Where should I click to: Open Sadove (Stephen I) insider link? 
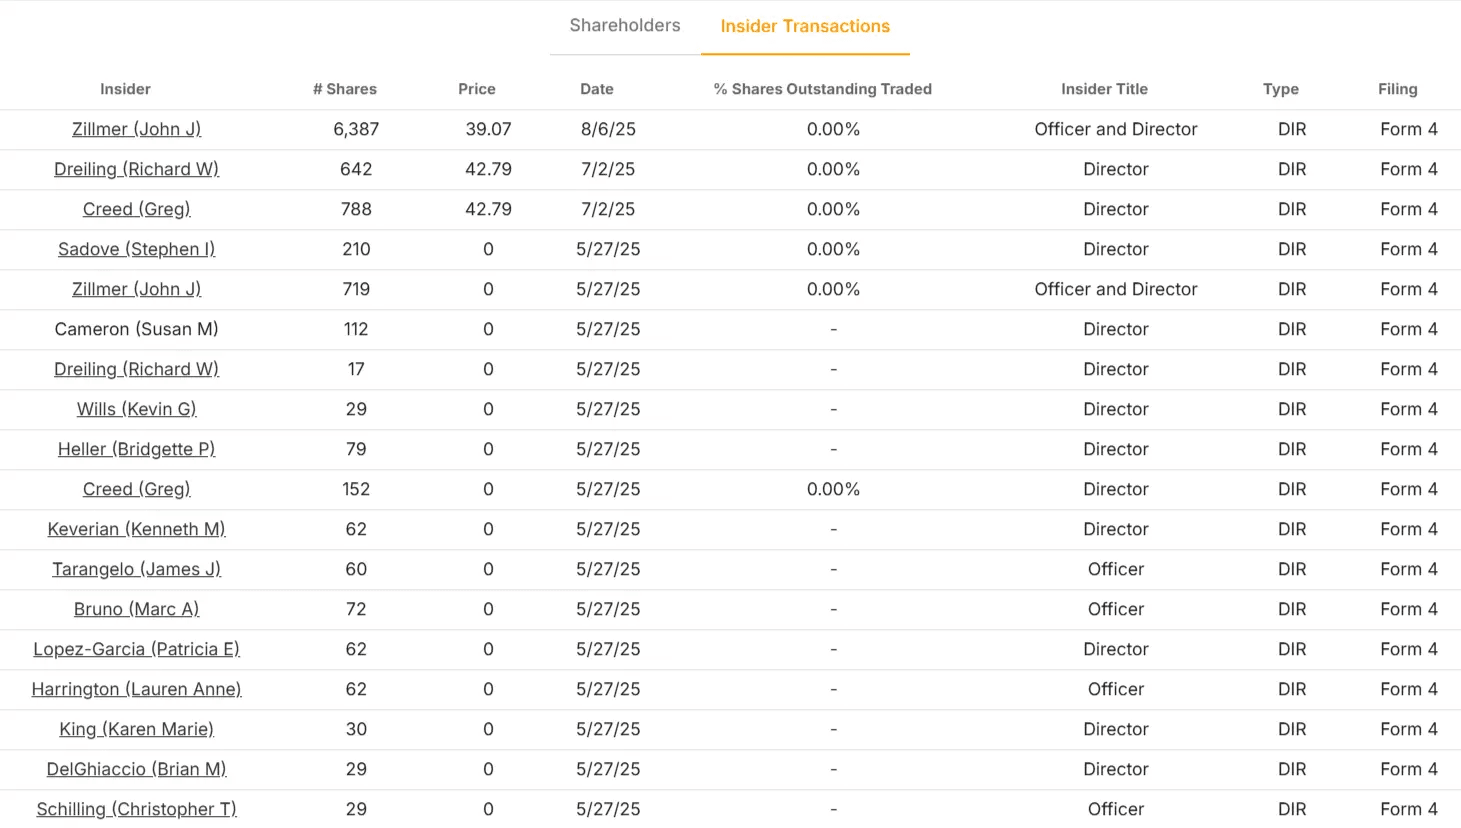136,249
